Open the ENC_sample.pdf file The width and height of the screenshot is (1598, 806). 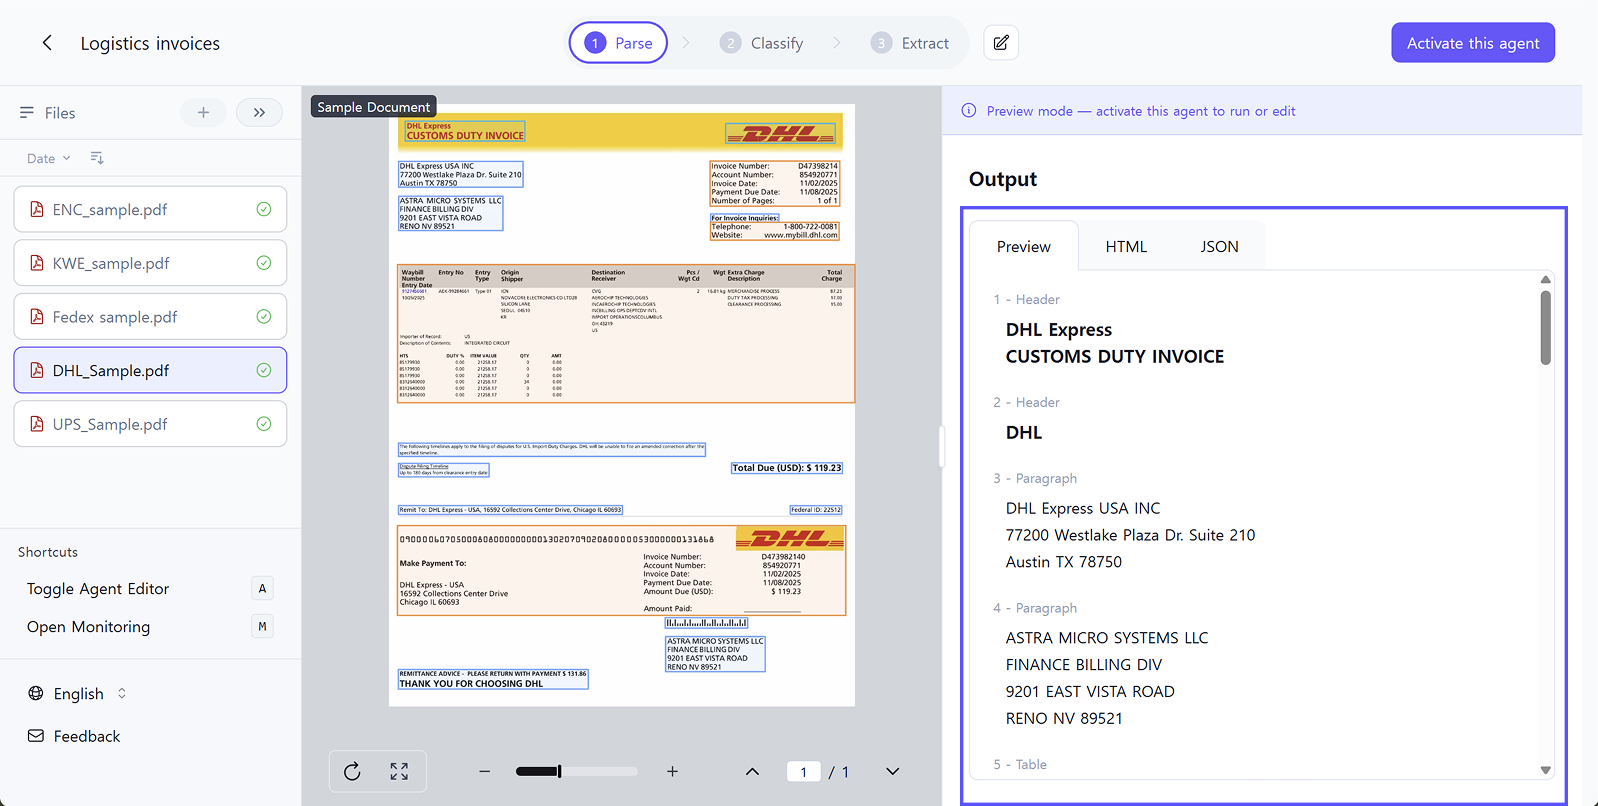point(150,209)
